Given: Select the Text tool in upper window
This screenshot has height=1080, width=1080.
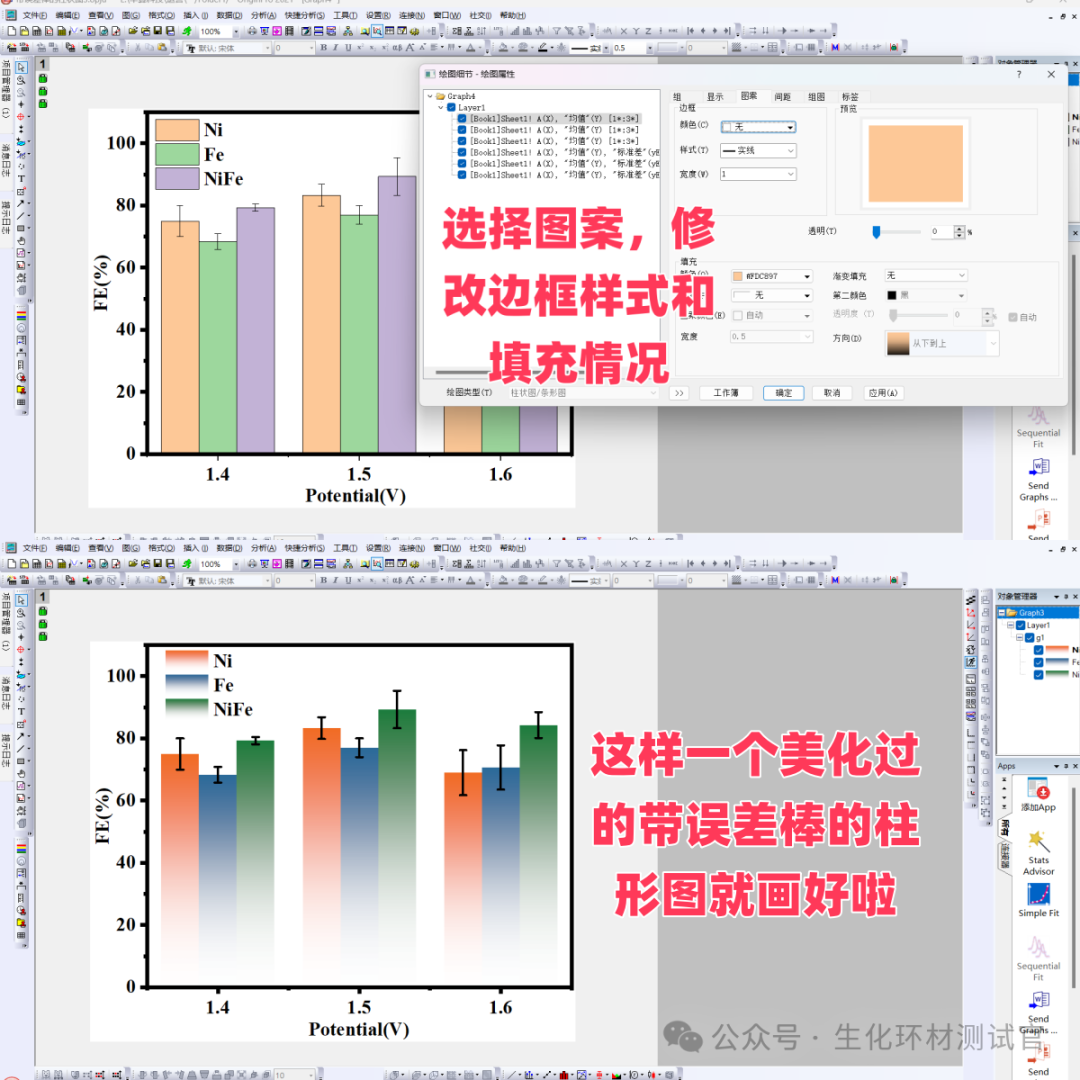Looking at the screenshot, I should 21,178.
